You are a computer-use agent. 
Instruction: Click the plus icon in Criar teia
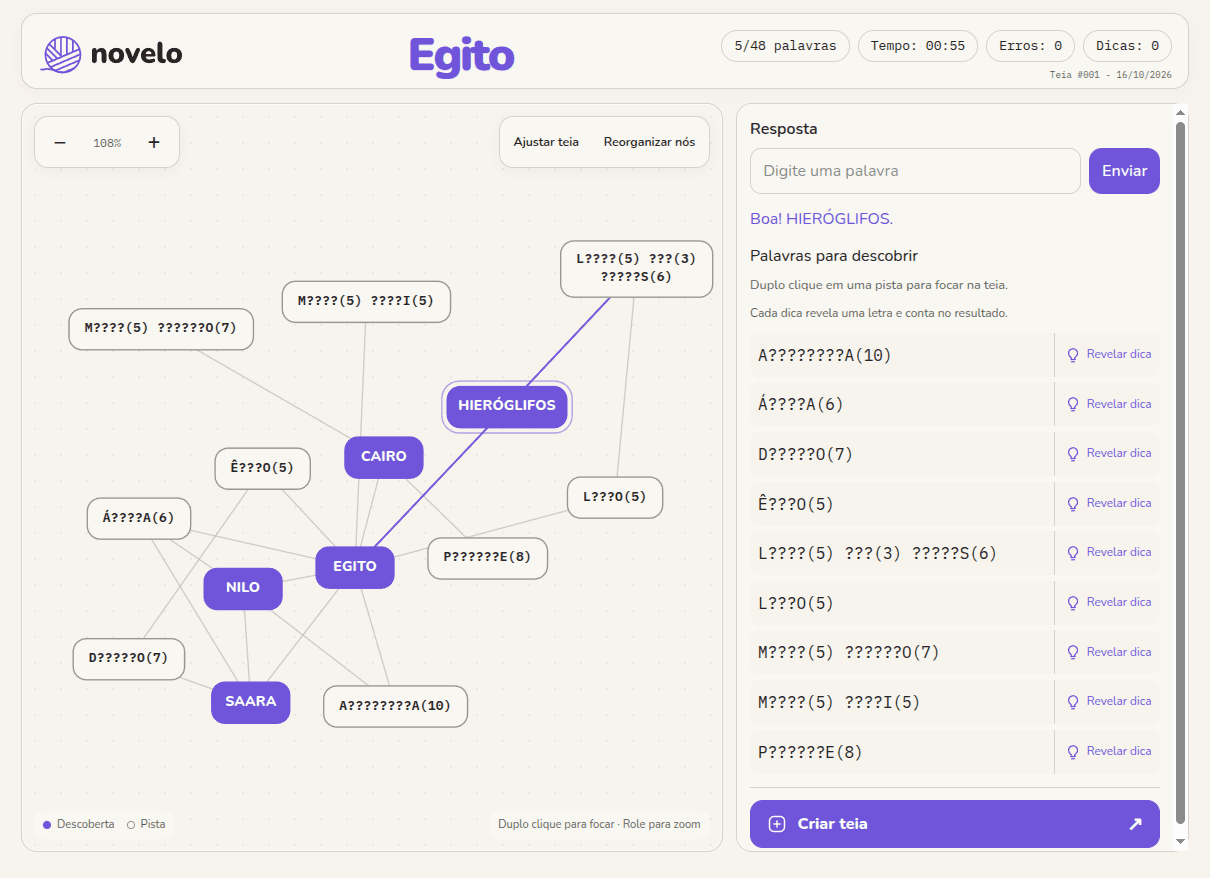777,824
